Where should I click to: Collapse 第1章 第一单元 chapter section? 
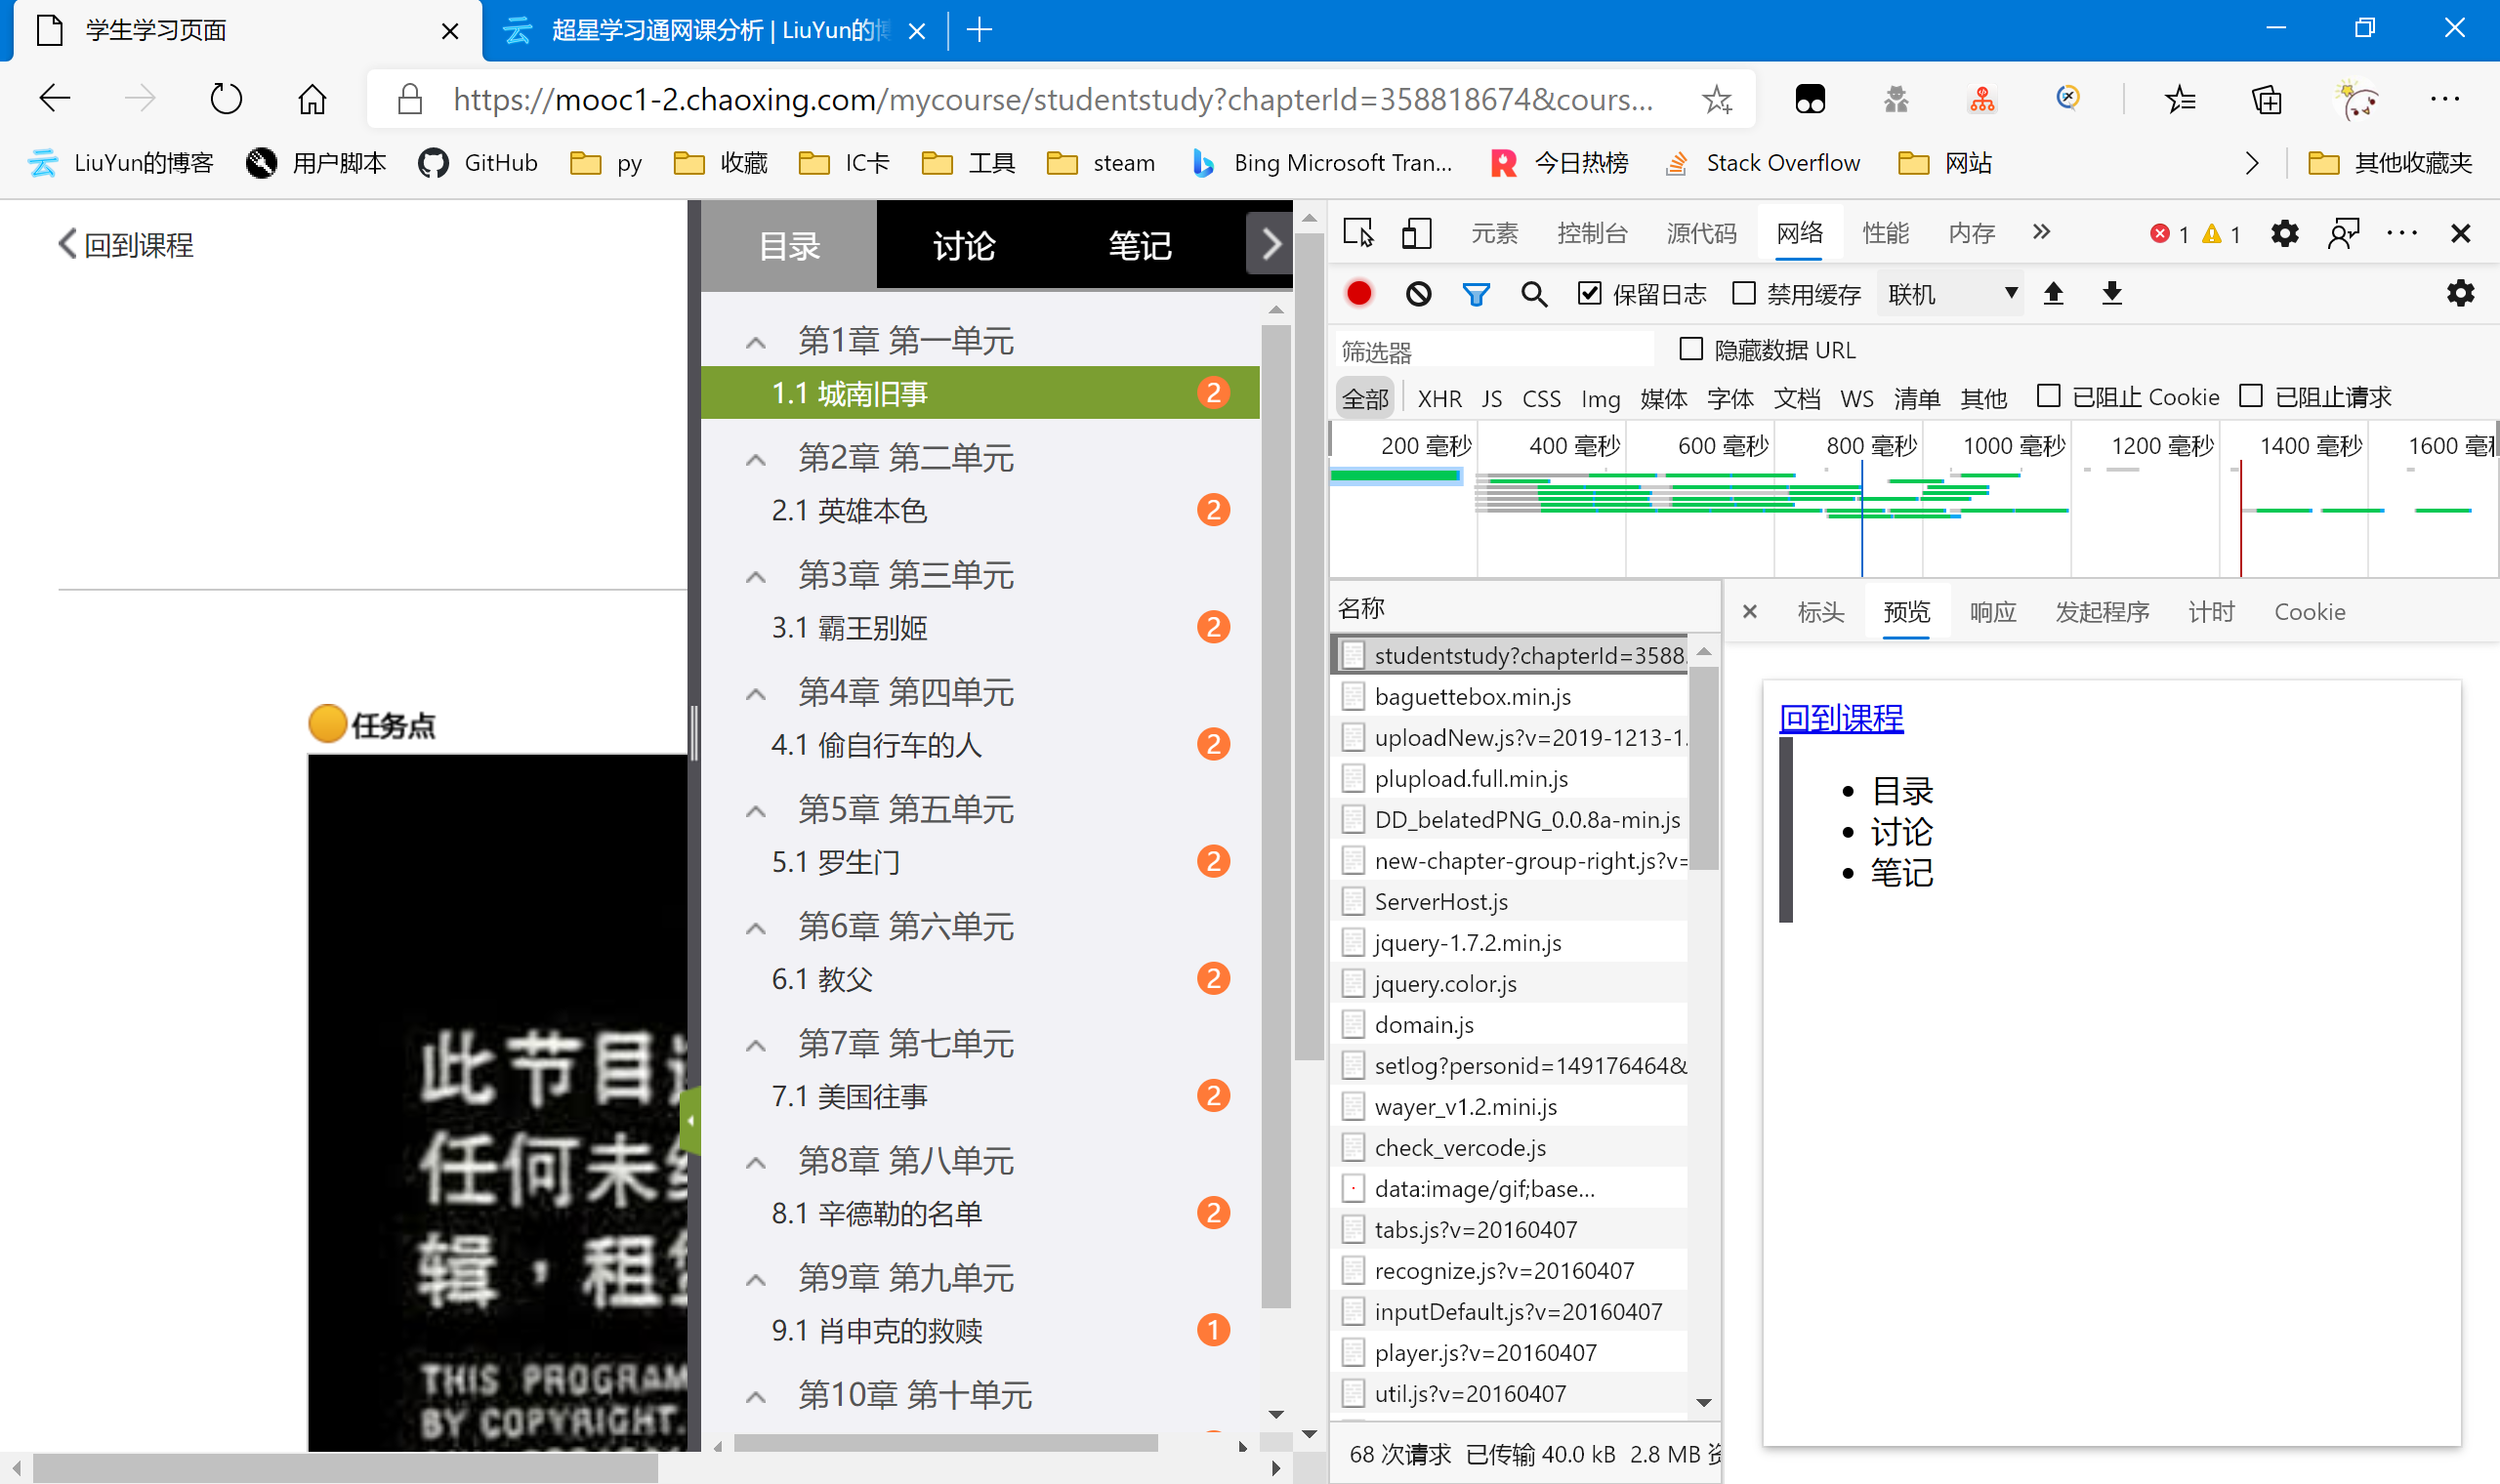[x=760, y=339]
